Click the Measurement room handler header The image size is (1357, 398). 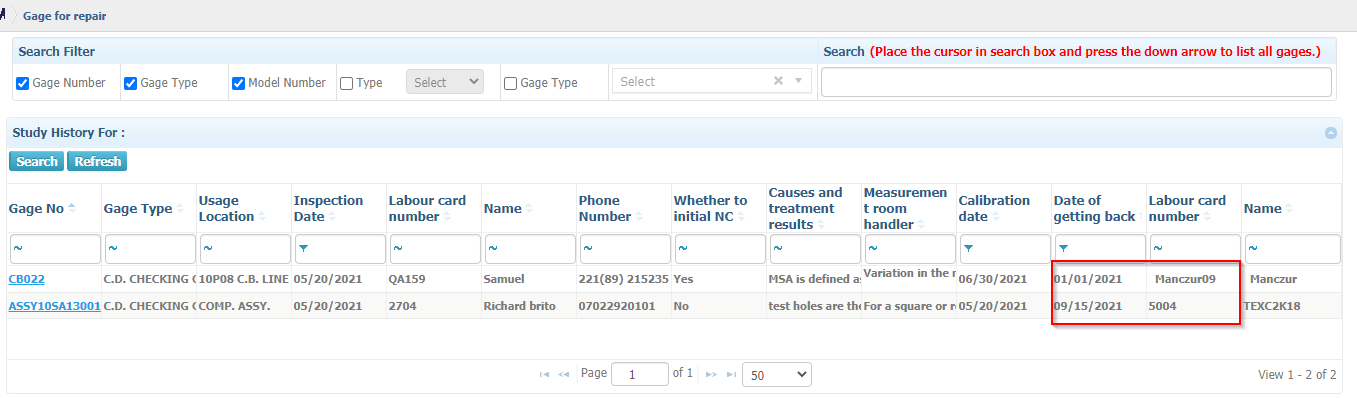(x=909, y=208)
